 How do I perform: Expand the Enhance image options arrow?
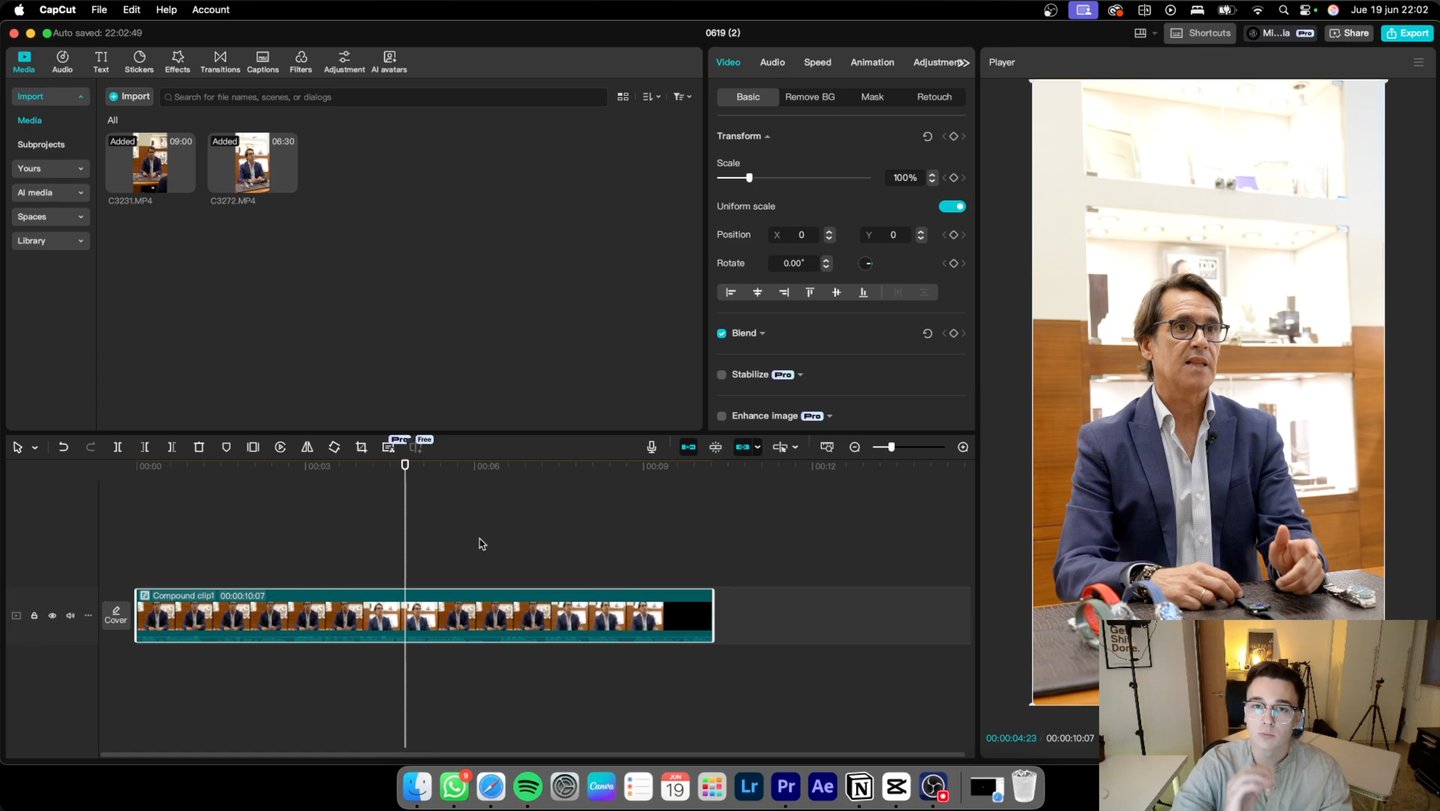tap(830, 416)
